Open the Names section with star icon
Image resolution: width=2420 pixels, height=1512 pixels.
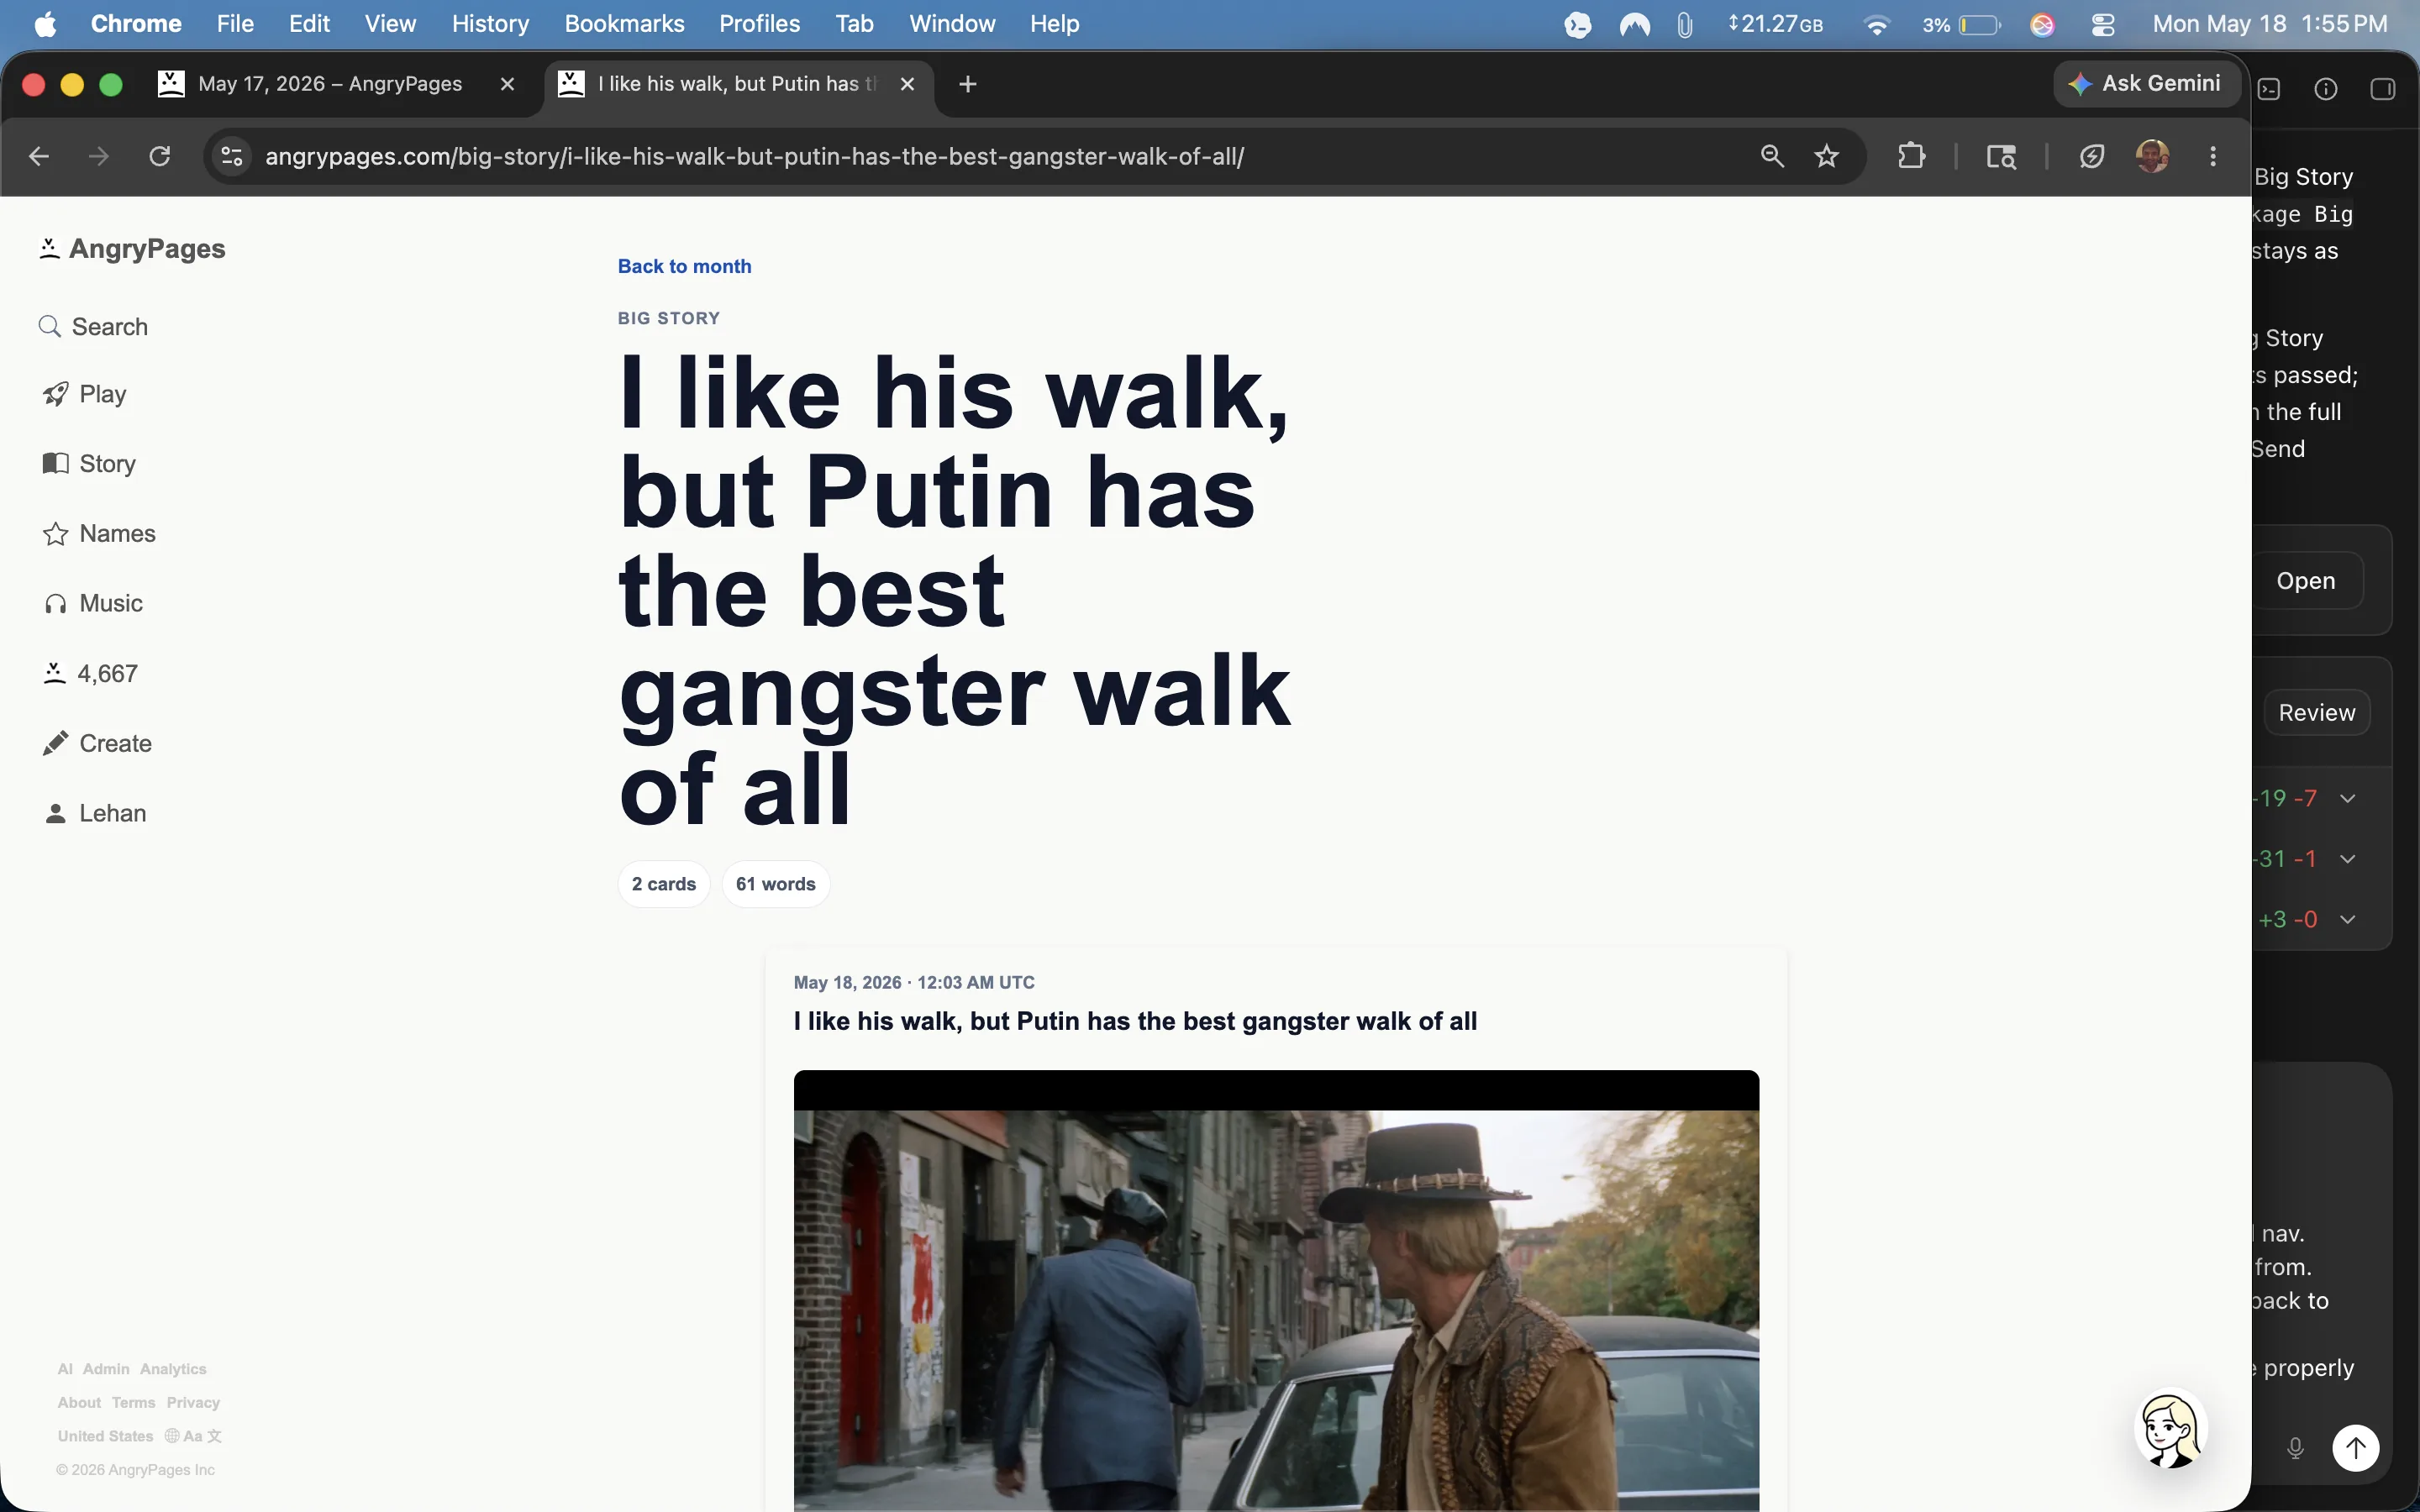click(x=99, y=534)
